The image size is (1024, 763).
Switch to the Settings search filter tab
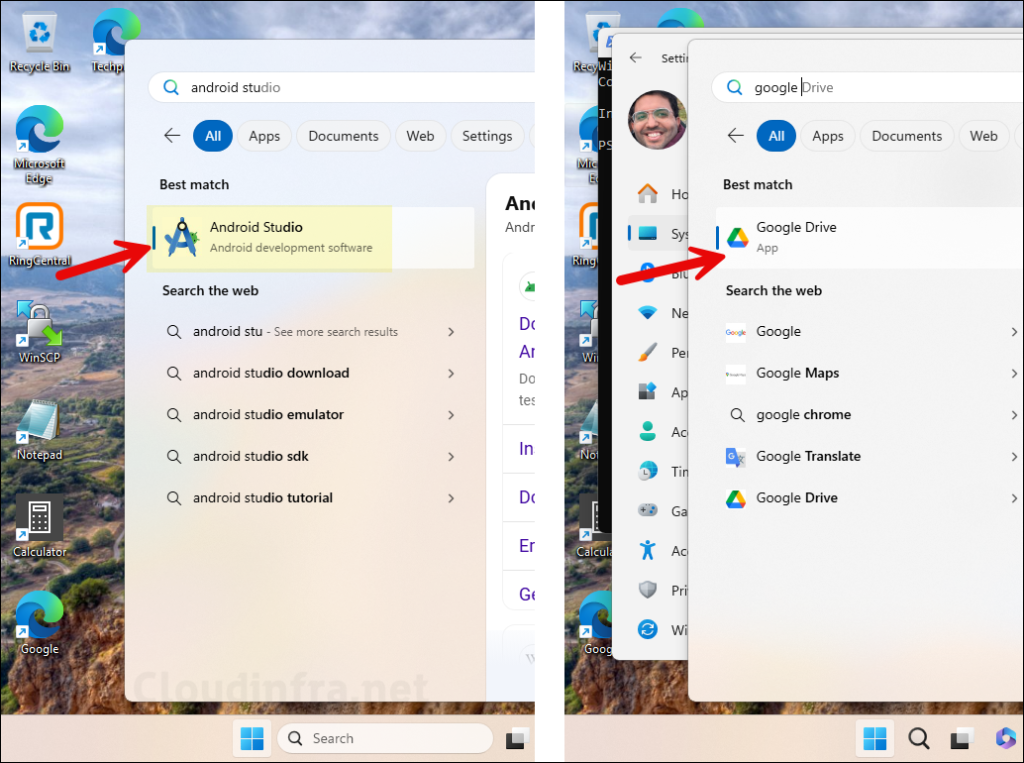coord(487,136)
